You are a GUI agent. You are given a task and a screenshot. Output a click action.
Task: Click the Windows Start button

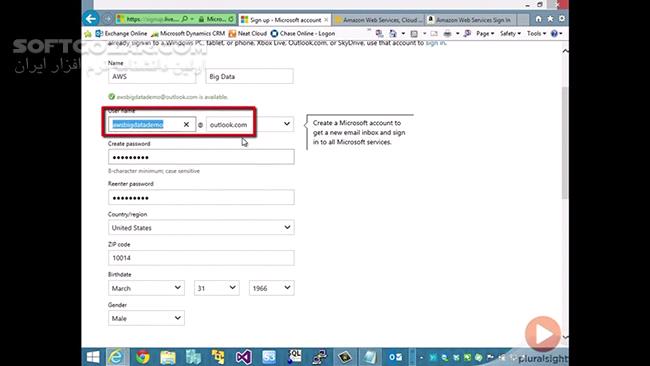tap(93, 357)
